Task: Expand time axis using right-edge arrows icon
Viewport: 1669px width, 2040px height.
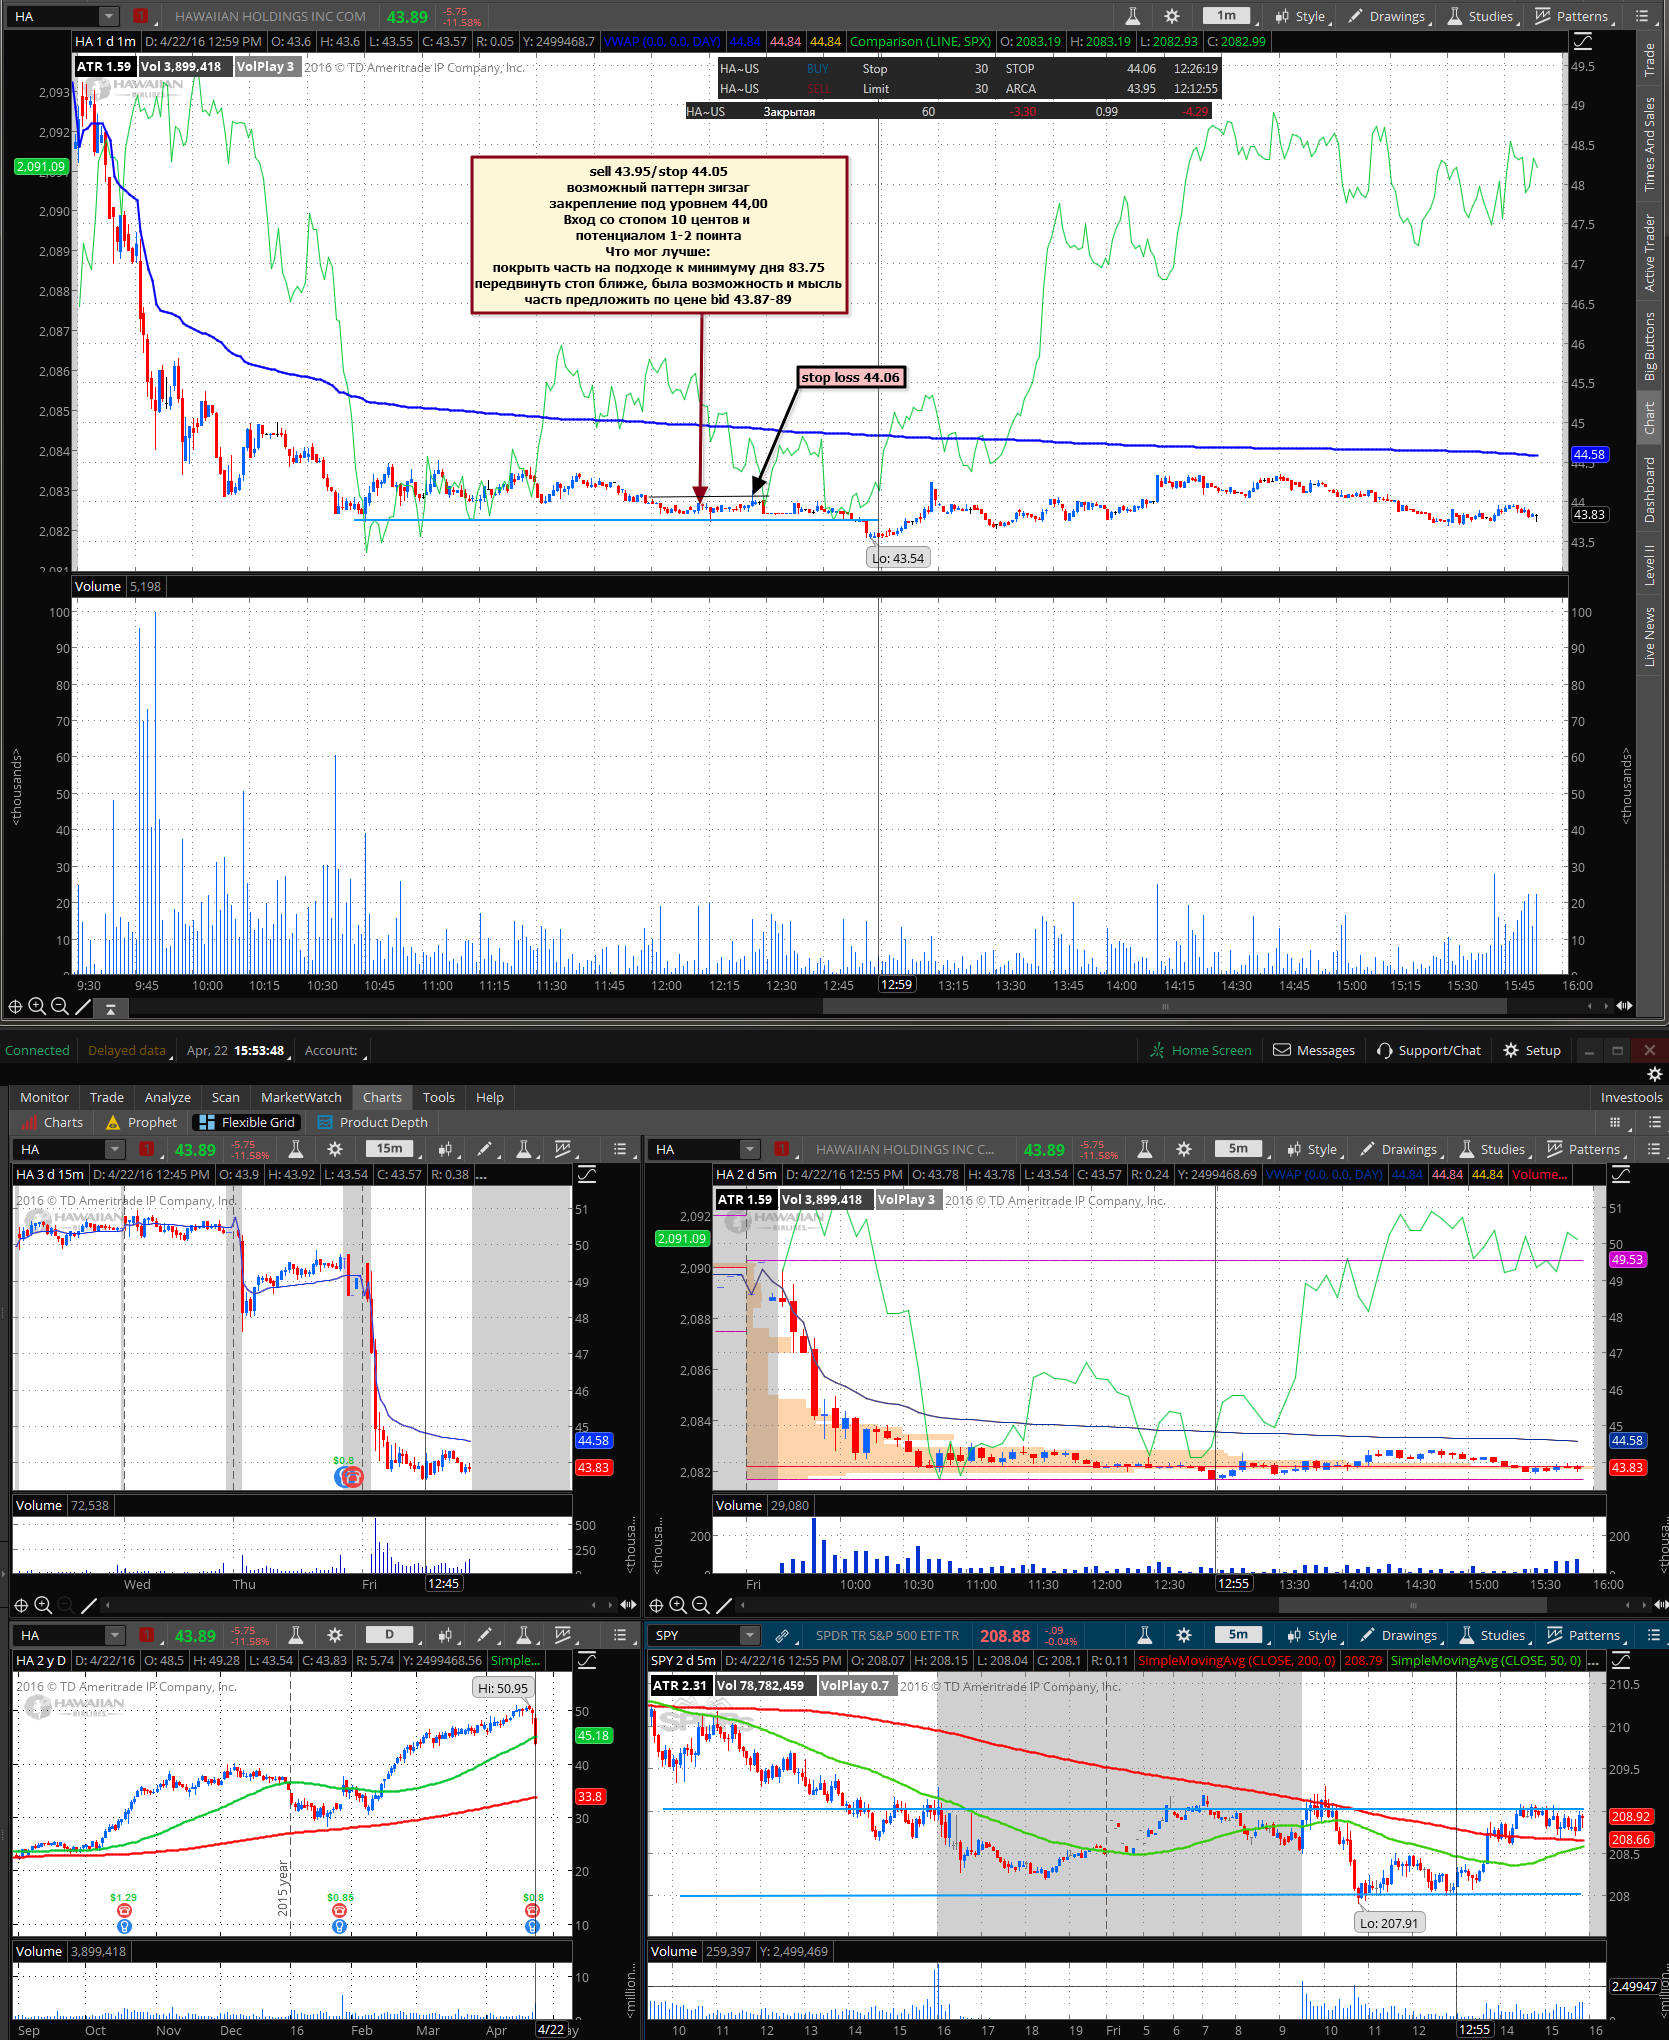Action: click(1625, 1006)
